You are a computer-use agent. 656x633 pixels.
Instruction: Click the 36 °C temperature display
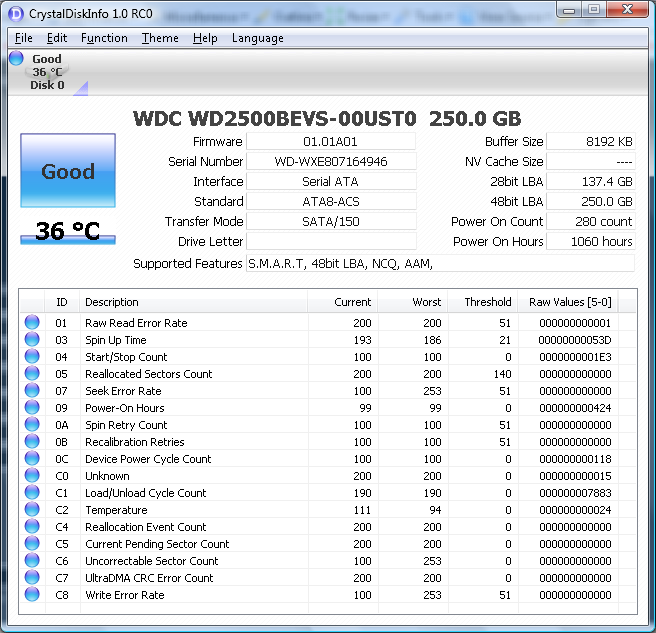(68, 231)
